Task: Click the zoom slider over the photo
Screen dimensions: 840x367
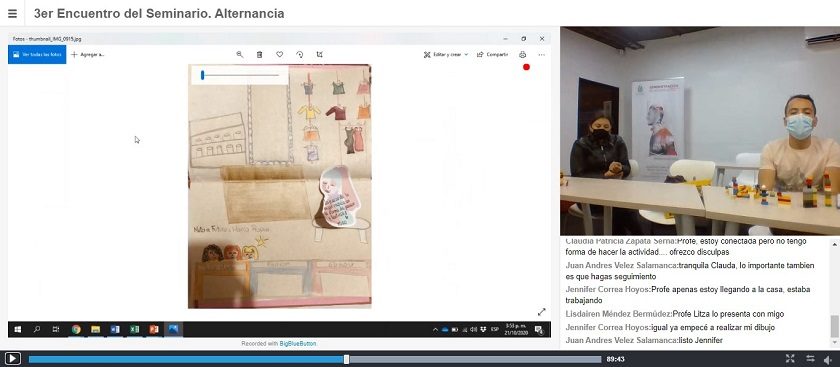Action: click(240, 76)
